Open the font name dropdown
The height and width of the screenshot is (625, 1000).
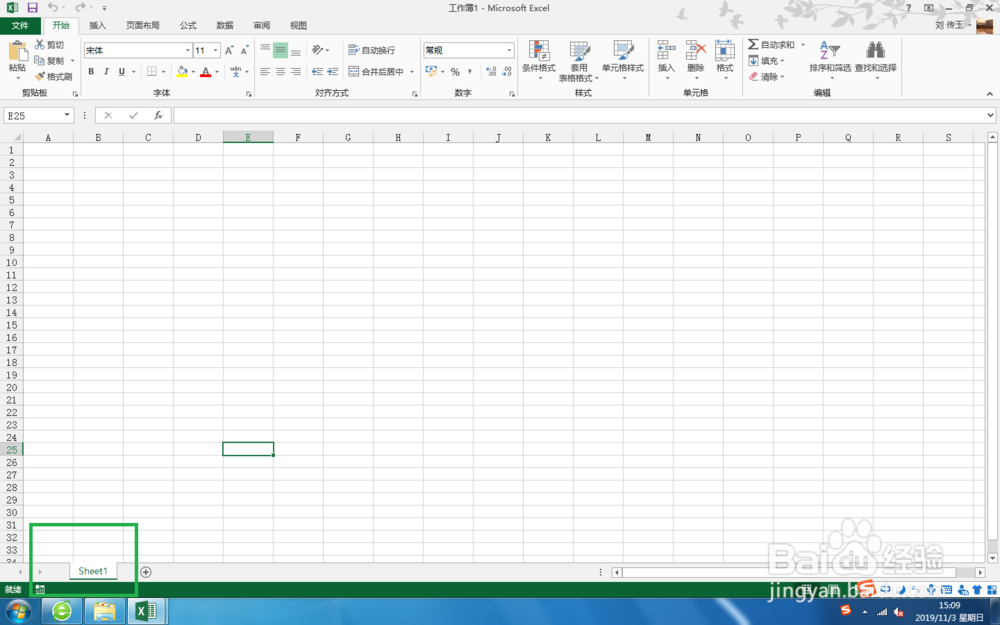[186, 49]
